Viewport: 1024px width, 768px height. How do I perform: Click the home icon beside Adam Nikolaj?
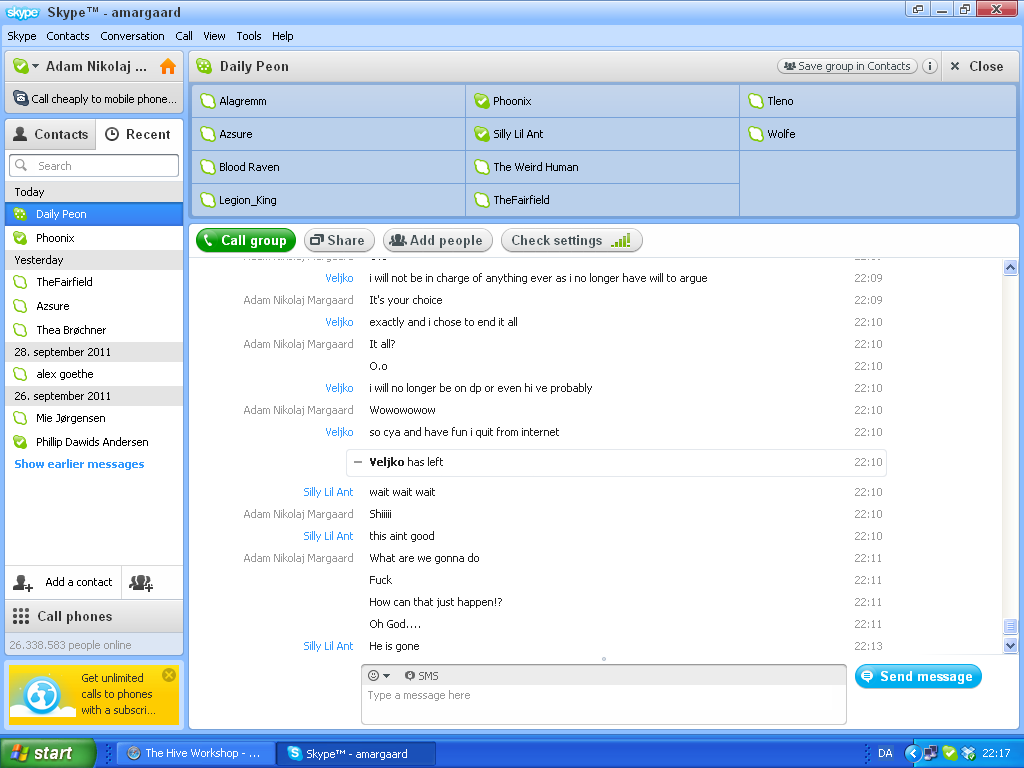click(x=168, y=67)
